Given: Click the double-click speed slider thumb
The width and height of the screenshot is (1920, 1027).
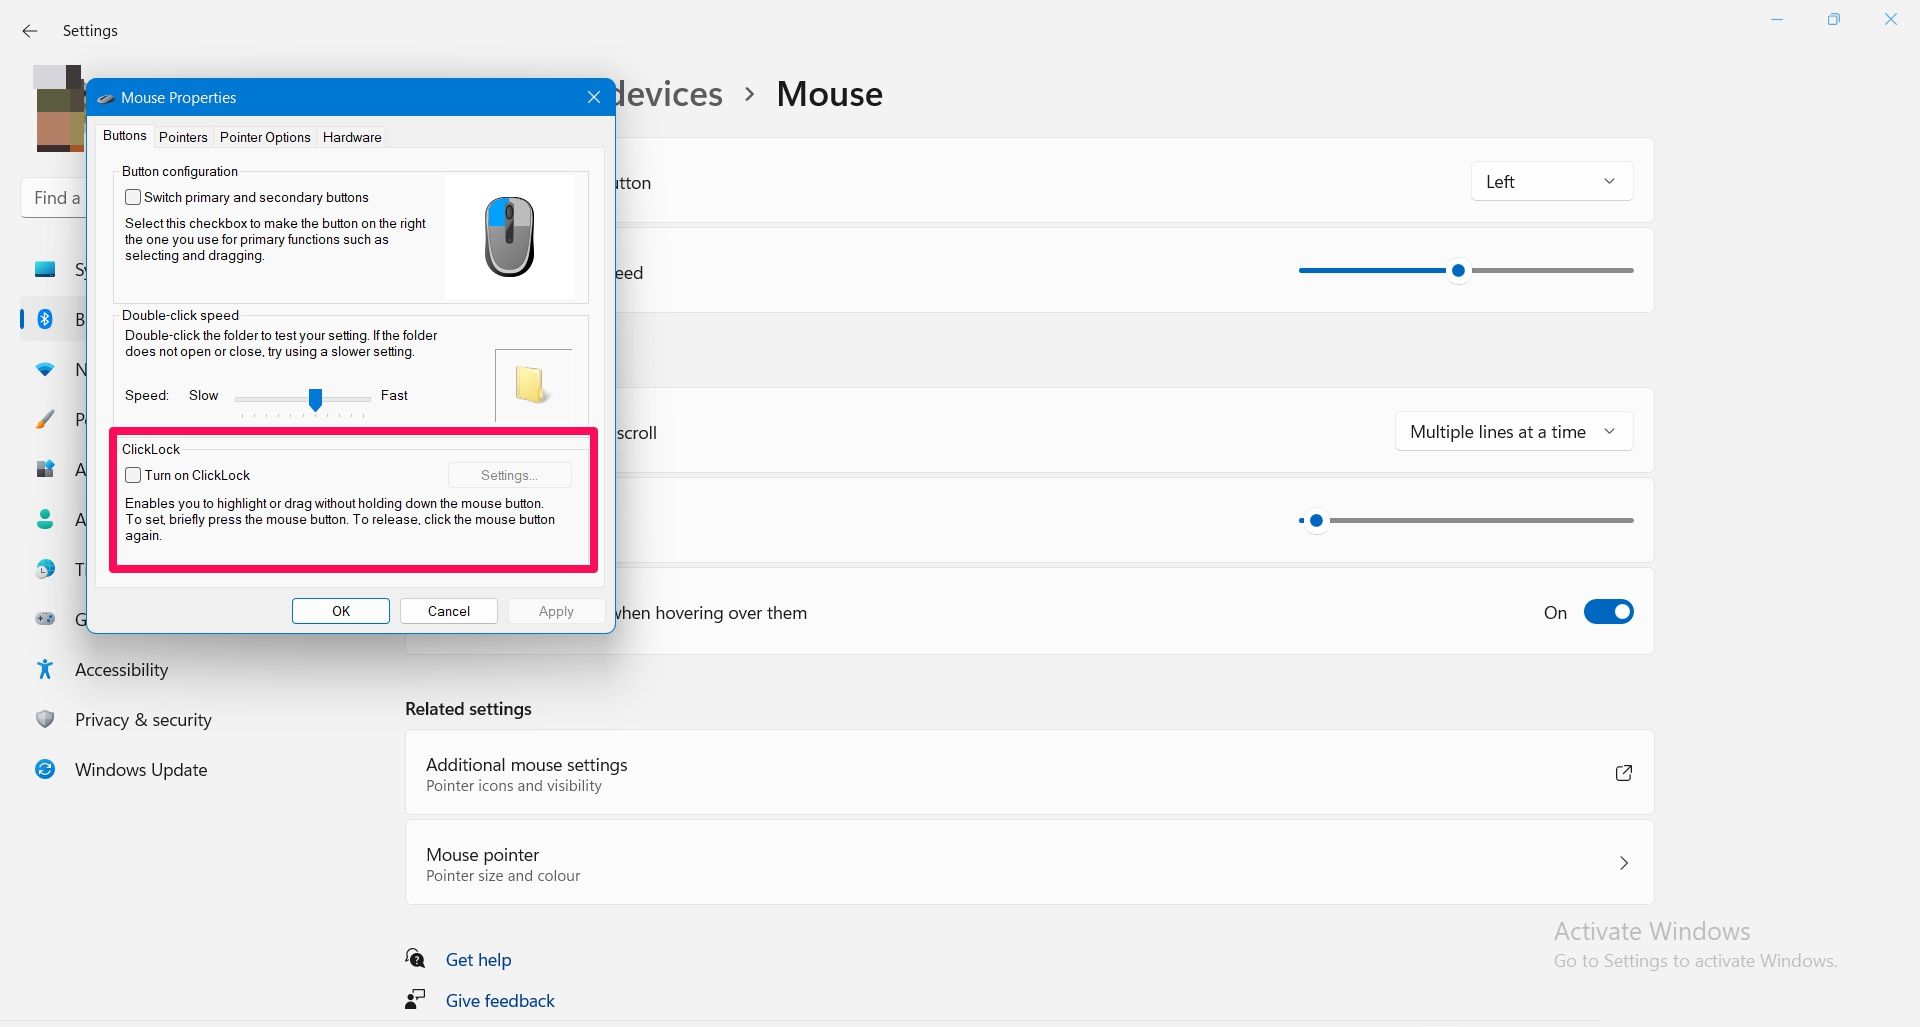Looking at the screenshot, I should (x=315, y=399).
